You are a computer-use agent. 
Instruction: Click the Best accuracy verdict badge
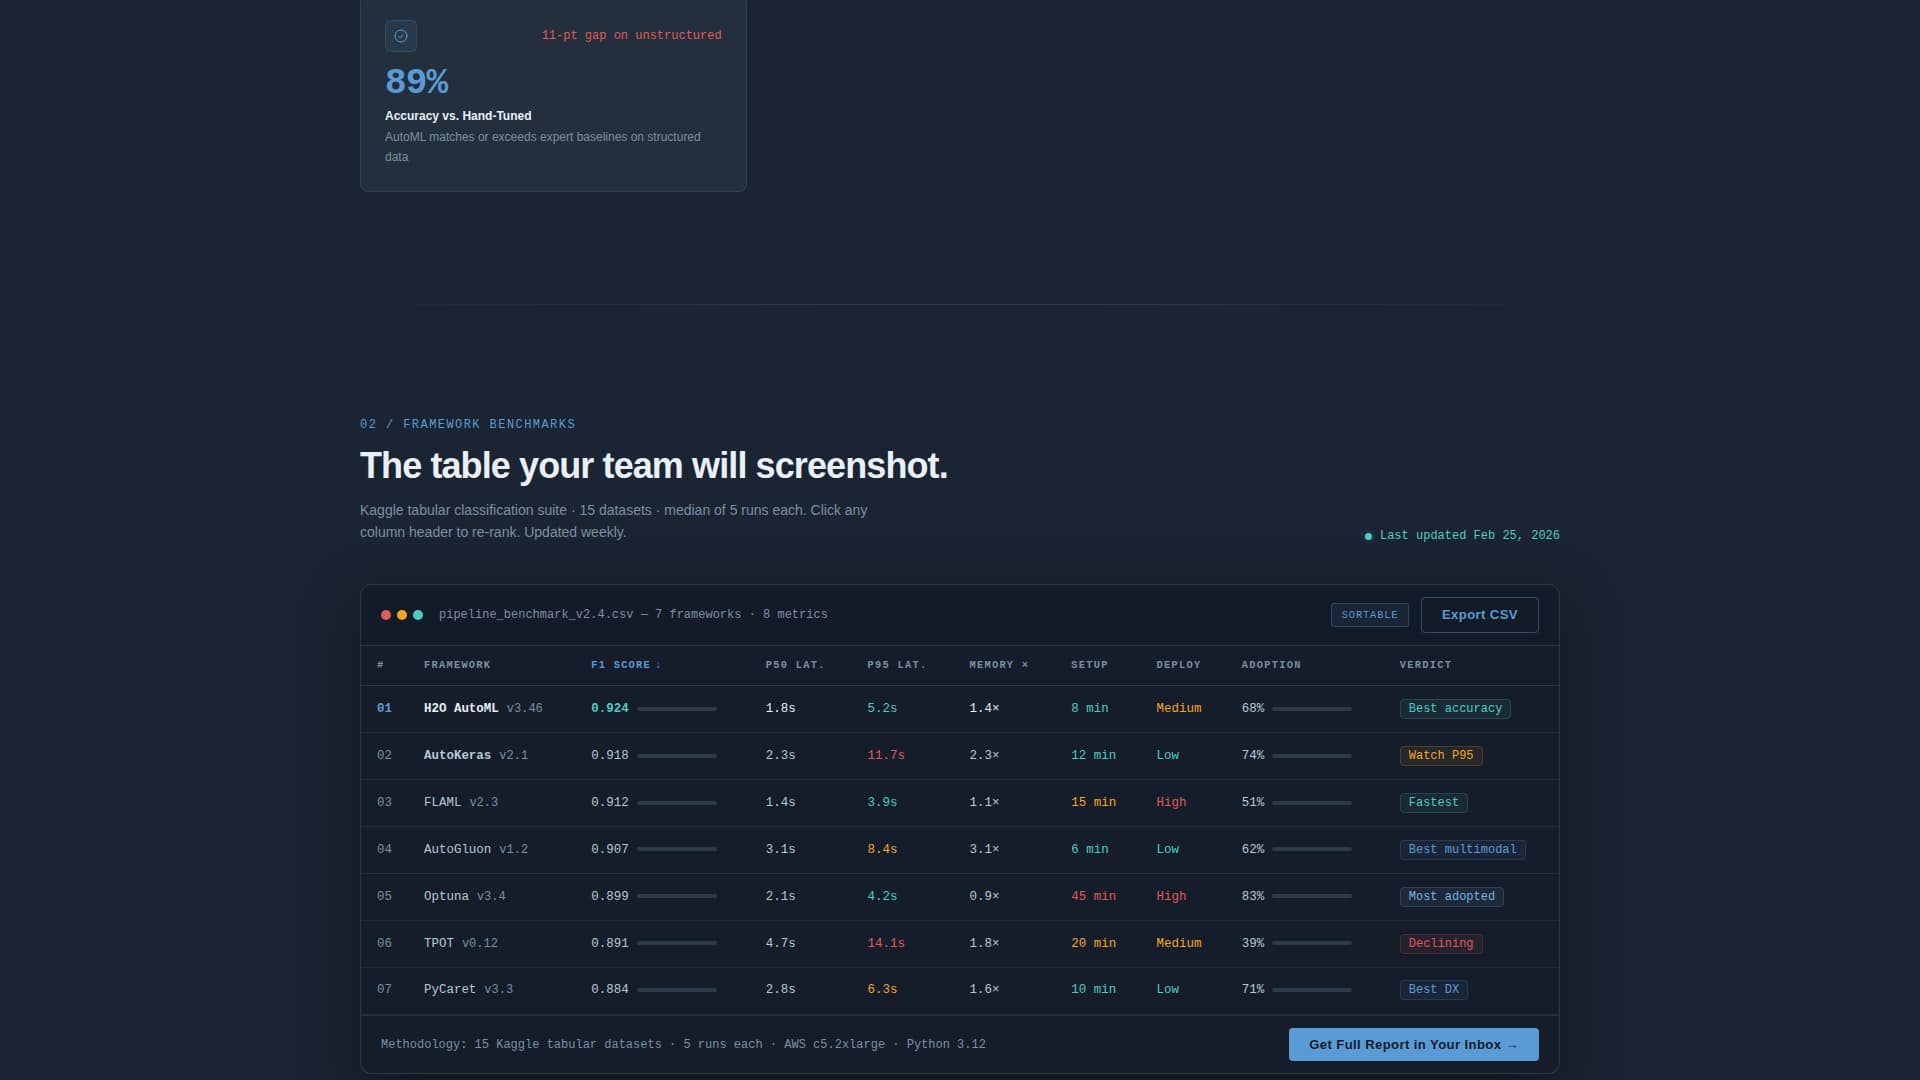1455,709
